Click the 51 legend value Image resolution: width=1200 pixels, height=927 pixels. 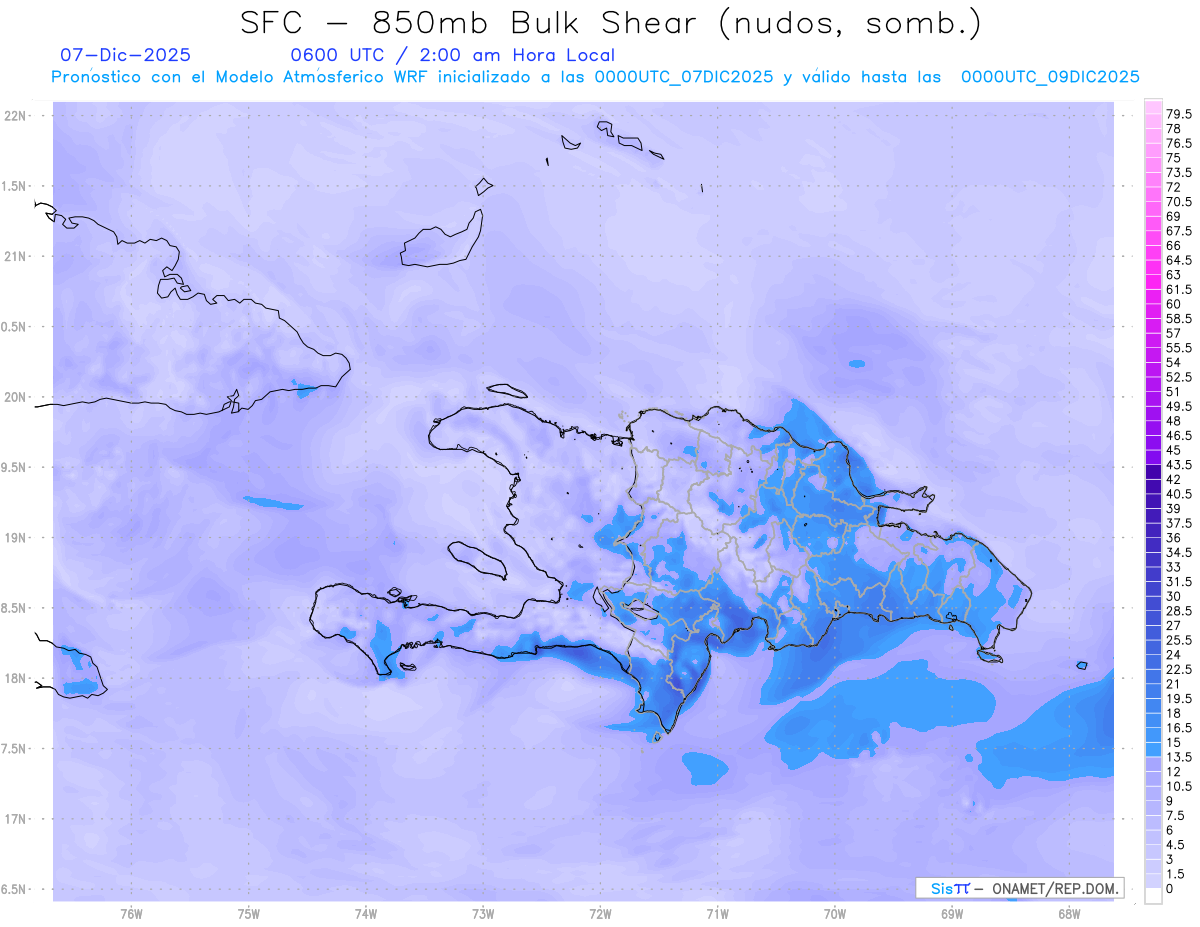point(1173,391)
